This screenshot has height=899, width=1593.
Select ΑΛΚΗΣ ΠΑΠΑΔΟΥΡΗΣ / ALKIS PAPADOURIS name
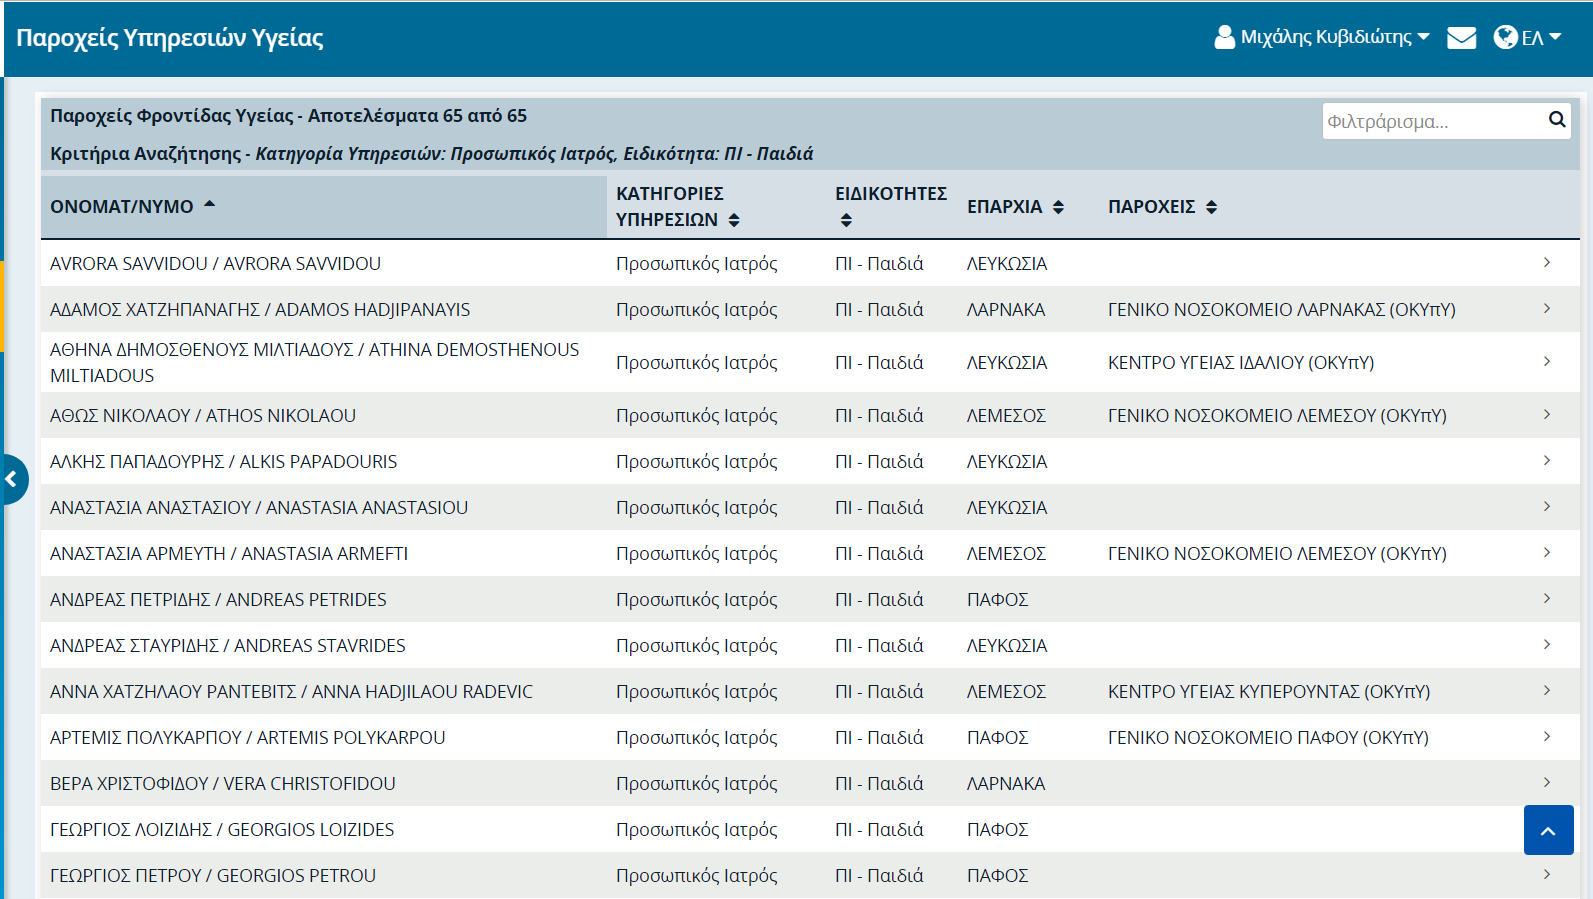223,462
